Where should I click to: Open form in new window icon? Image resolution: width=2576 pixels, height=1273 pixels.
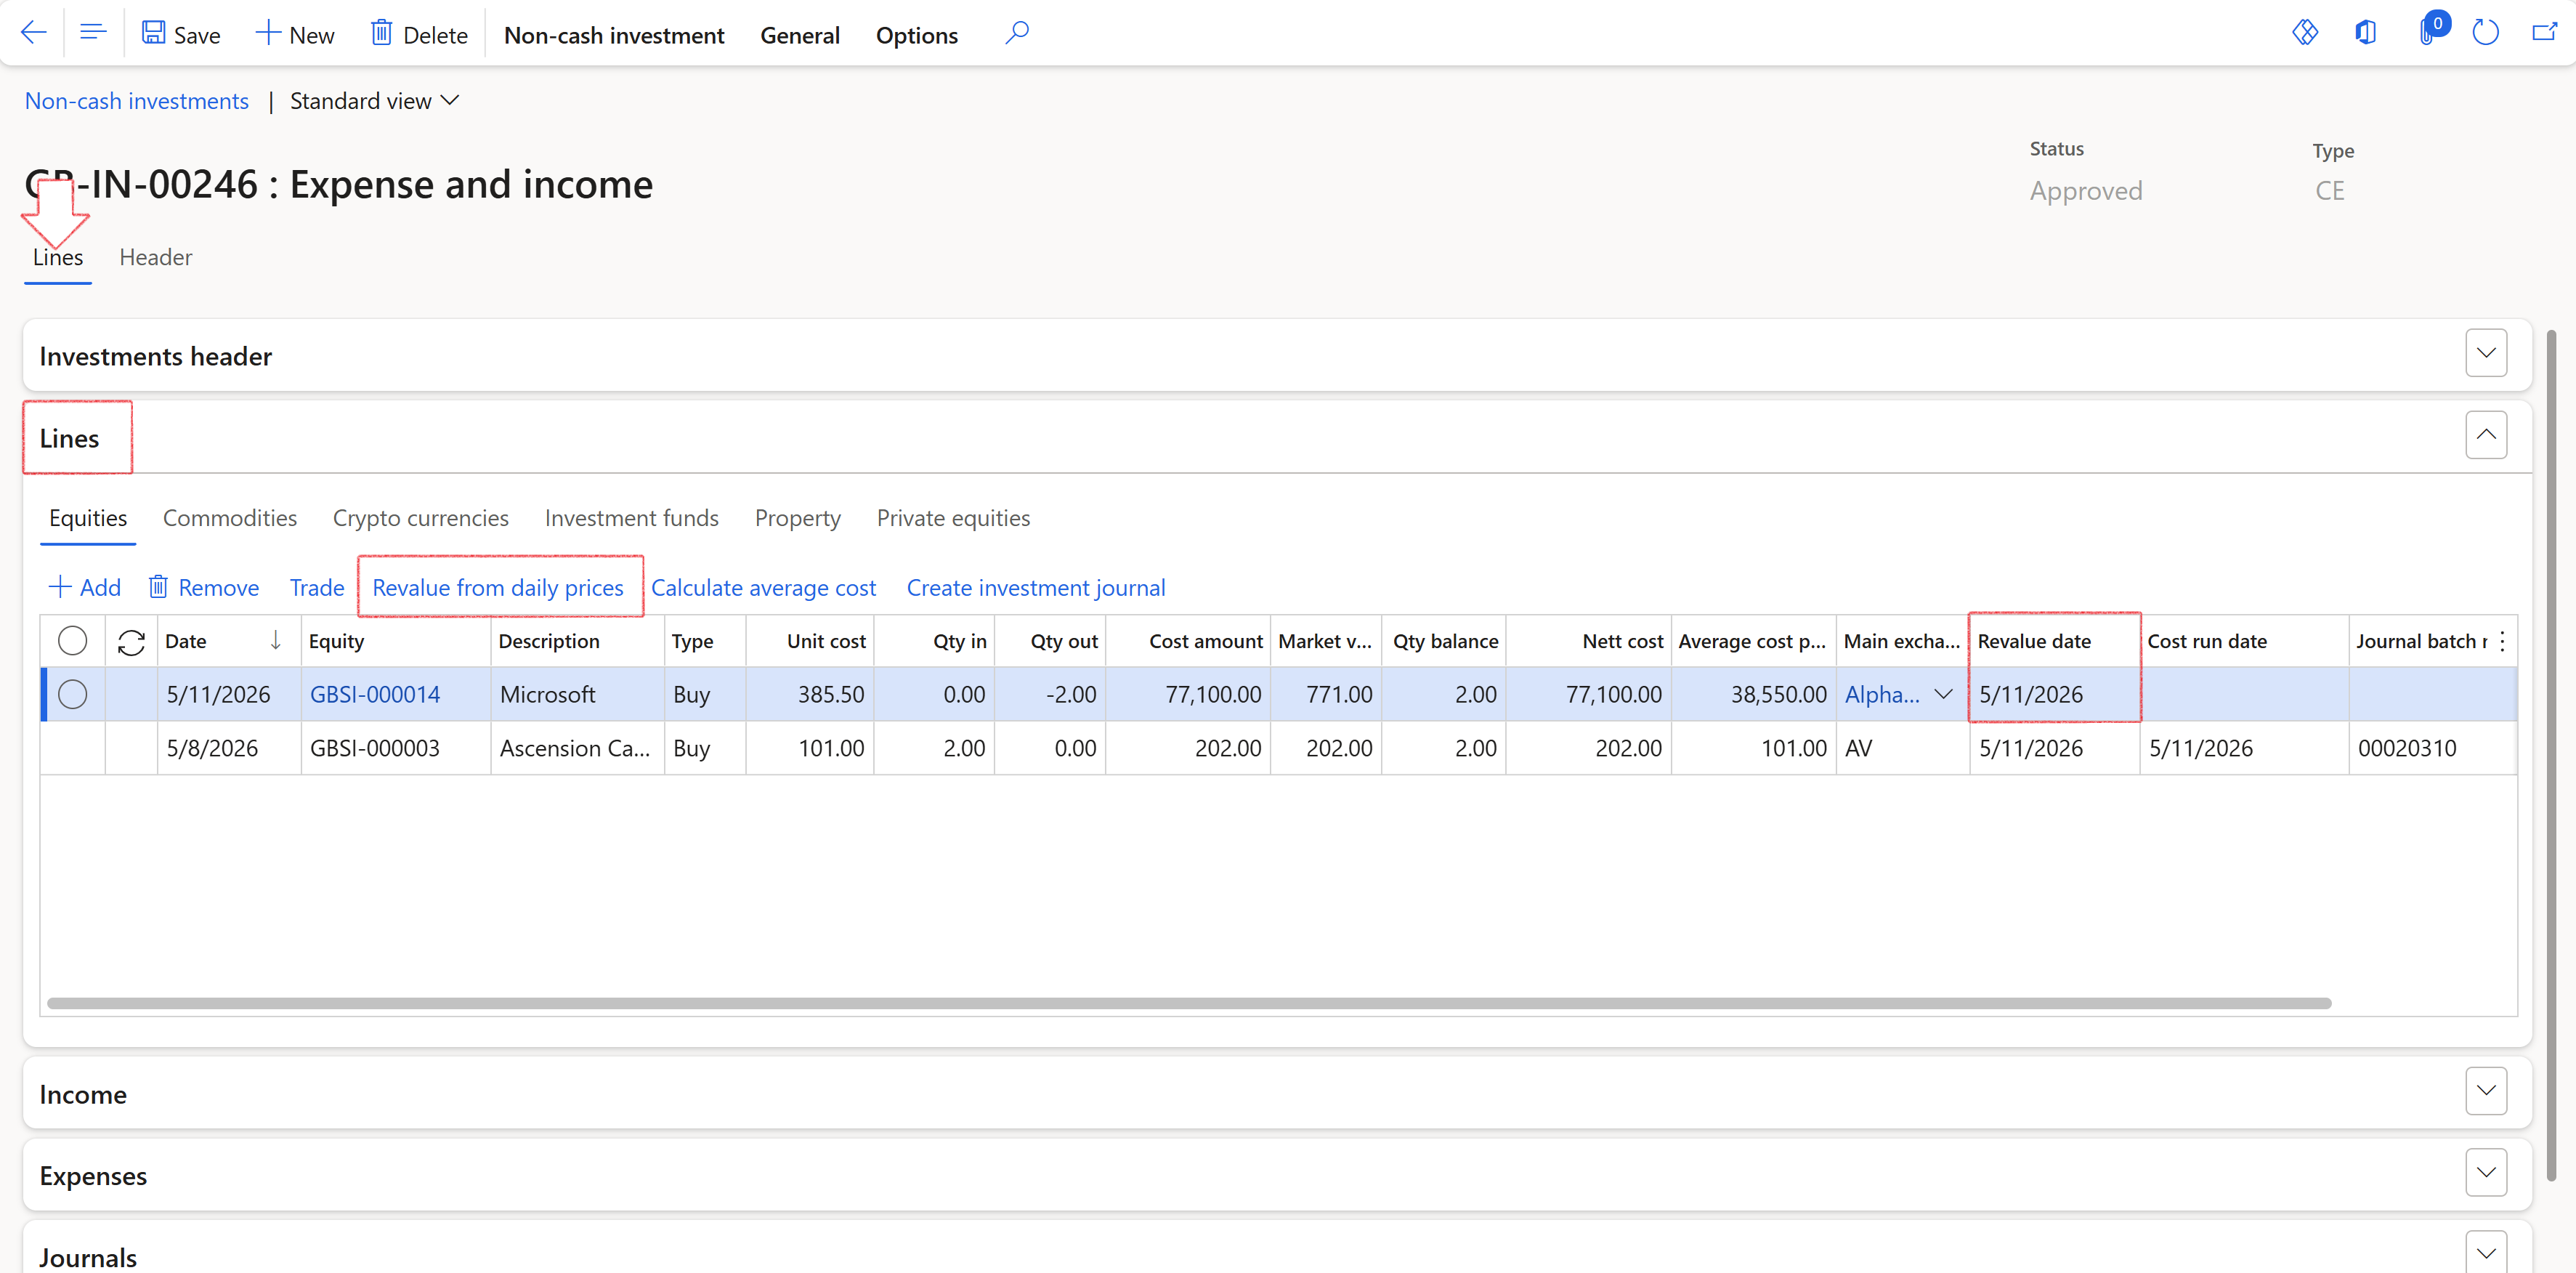[2544, 33]
